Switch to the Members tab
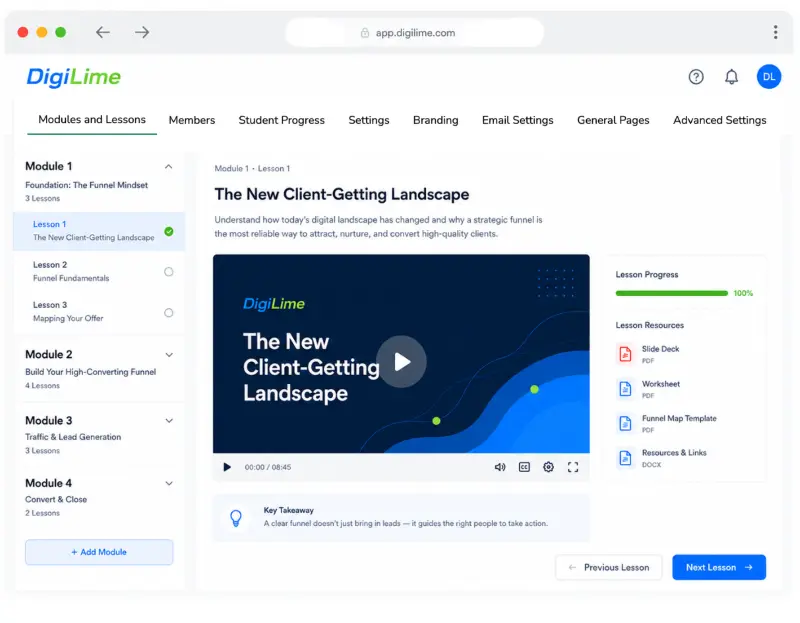 pos(192,120)
